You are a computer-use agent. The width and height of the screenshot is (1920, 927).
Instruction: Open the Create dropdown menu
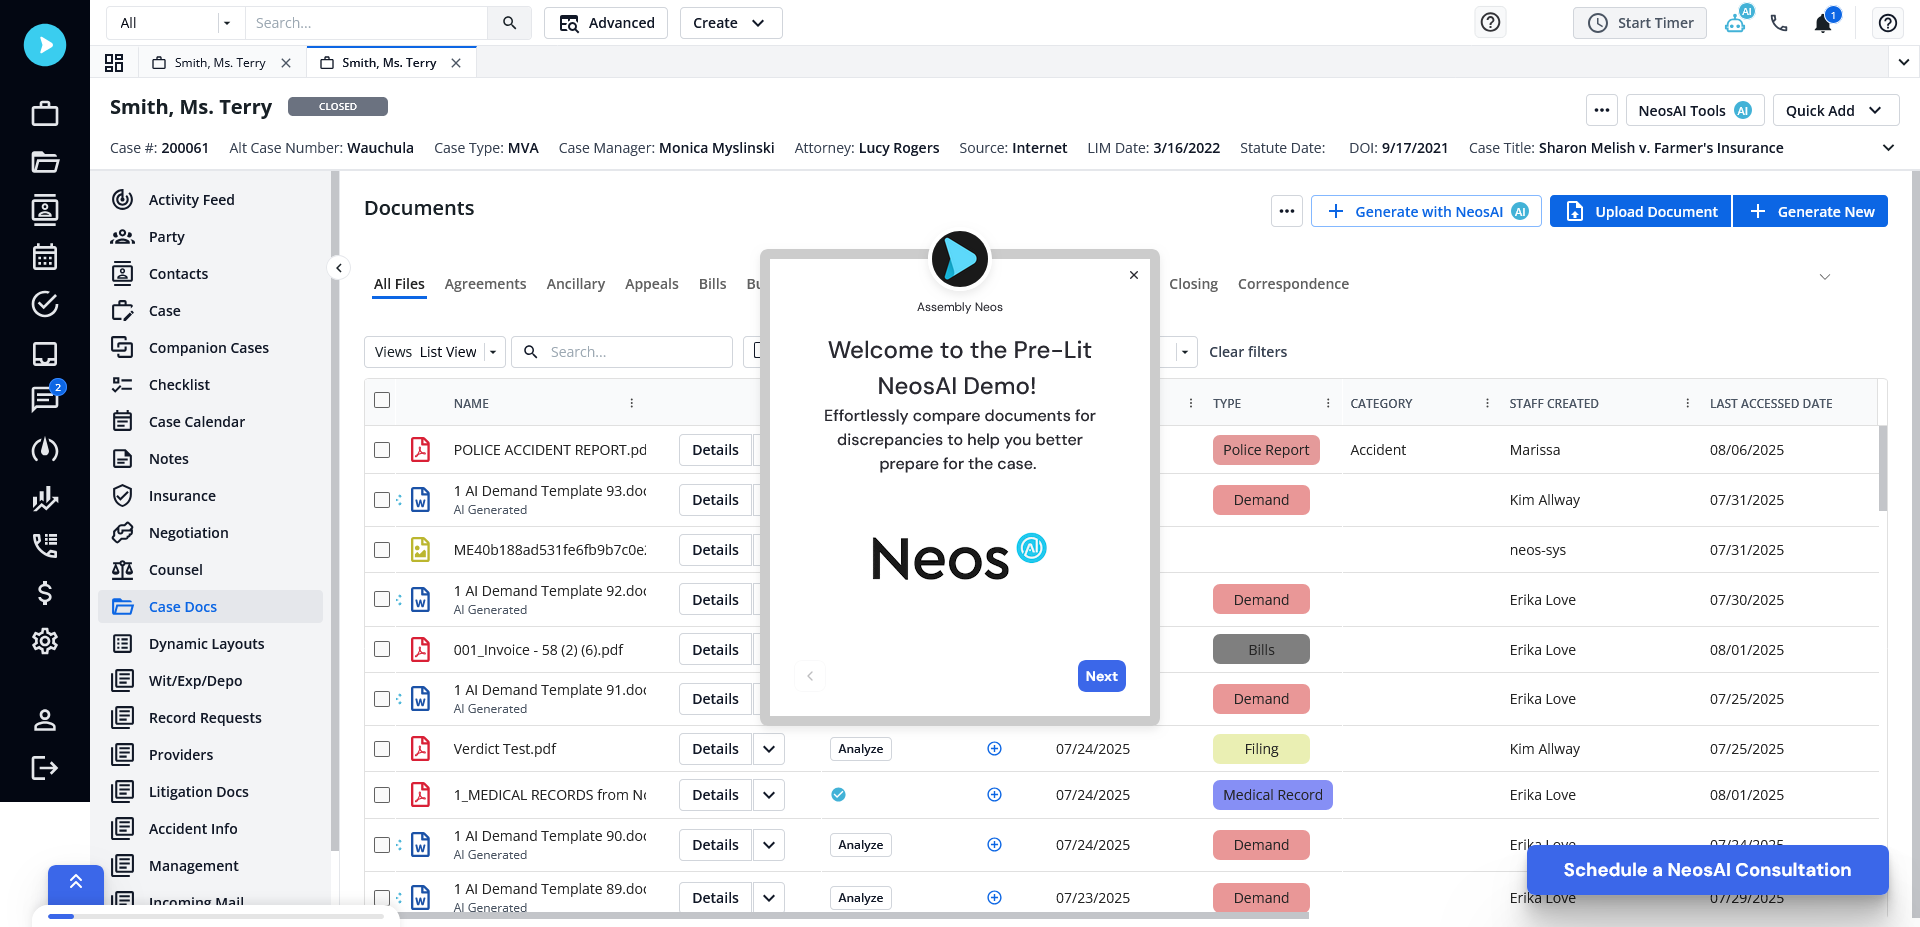[x=731, y=23]
